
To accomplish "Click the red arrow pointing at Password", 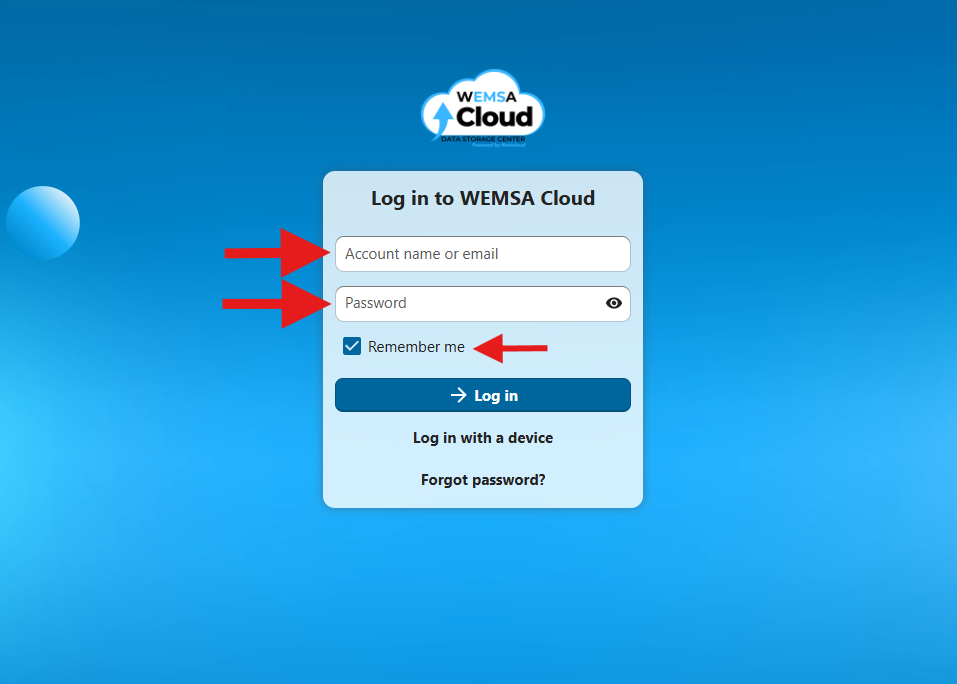I will [277, 304].
